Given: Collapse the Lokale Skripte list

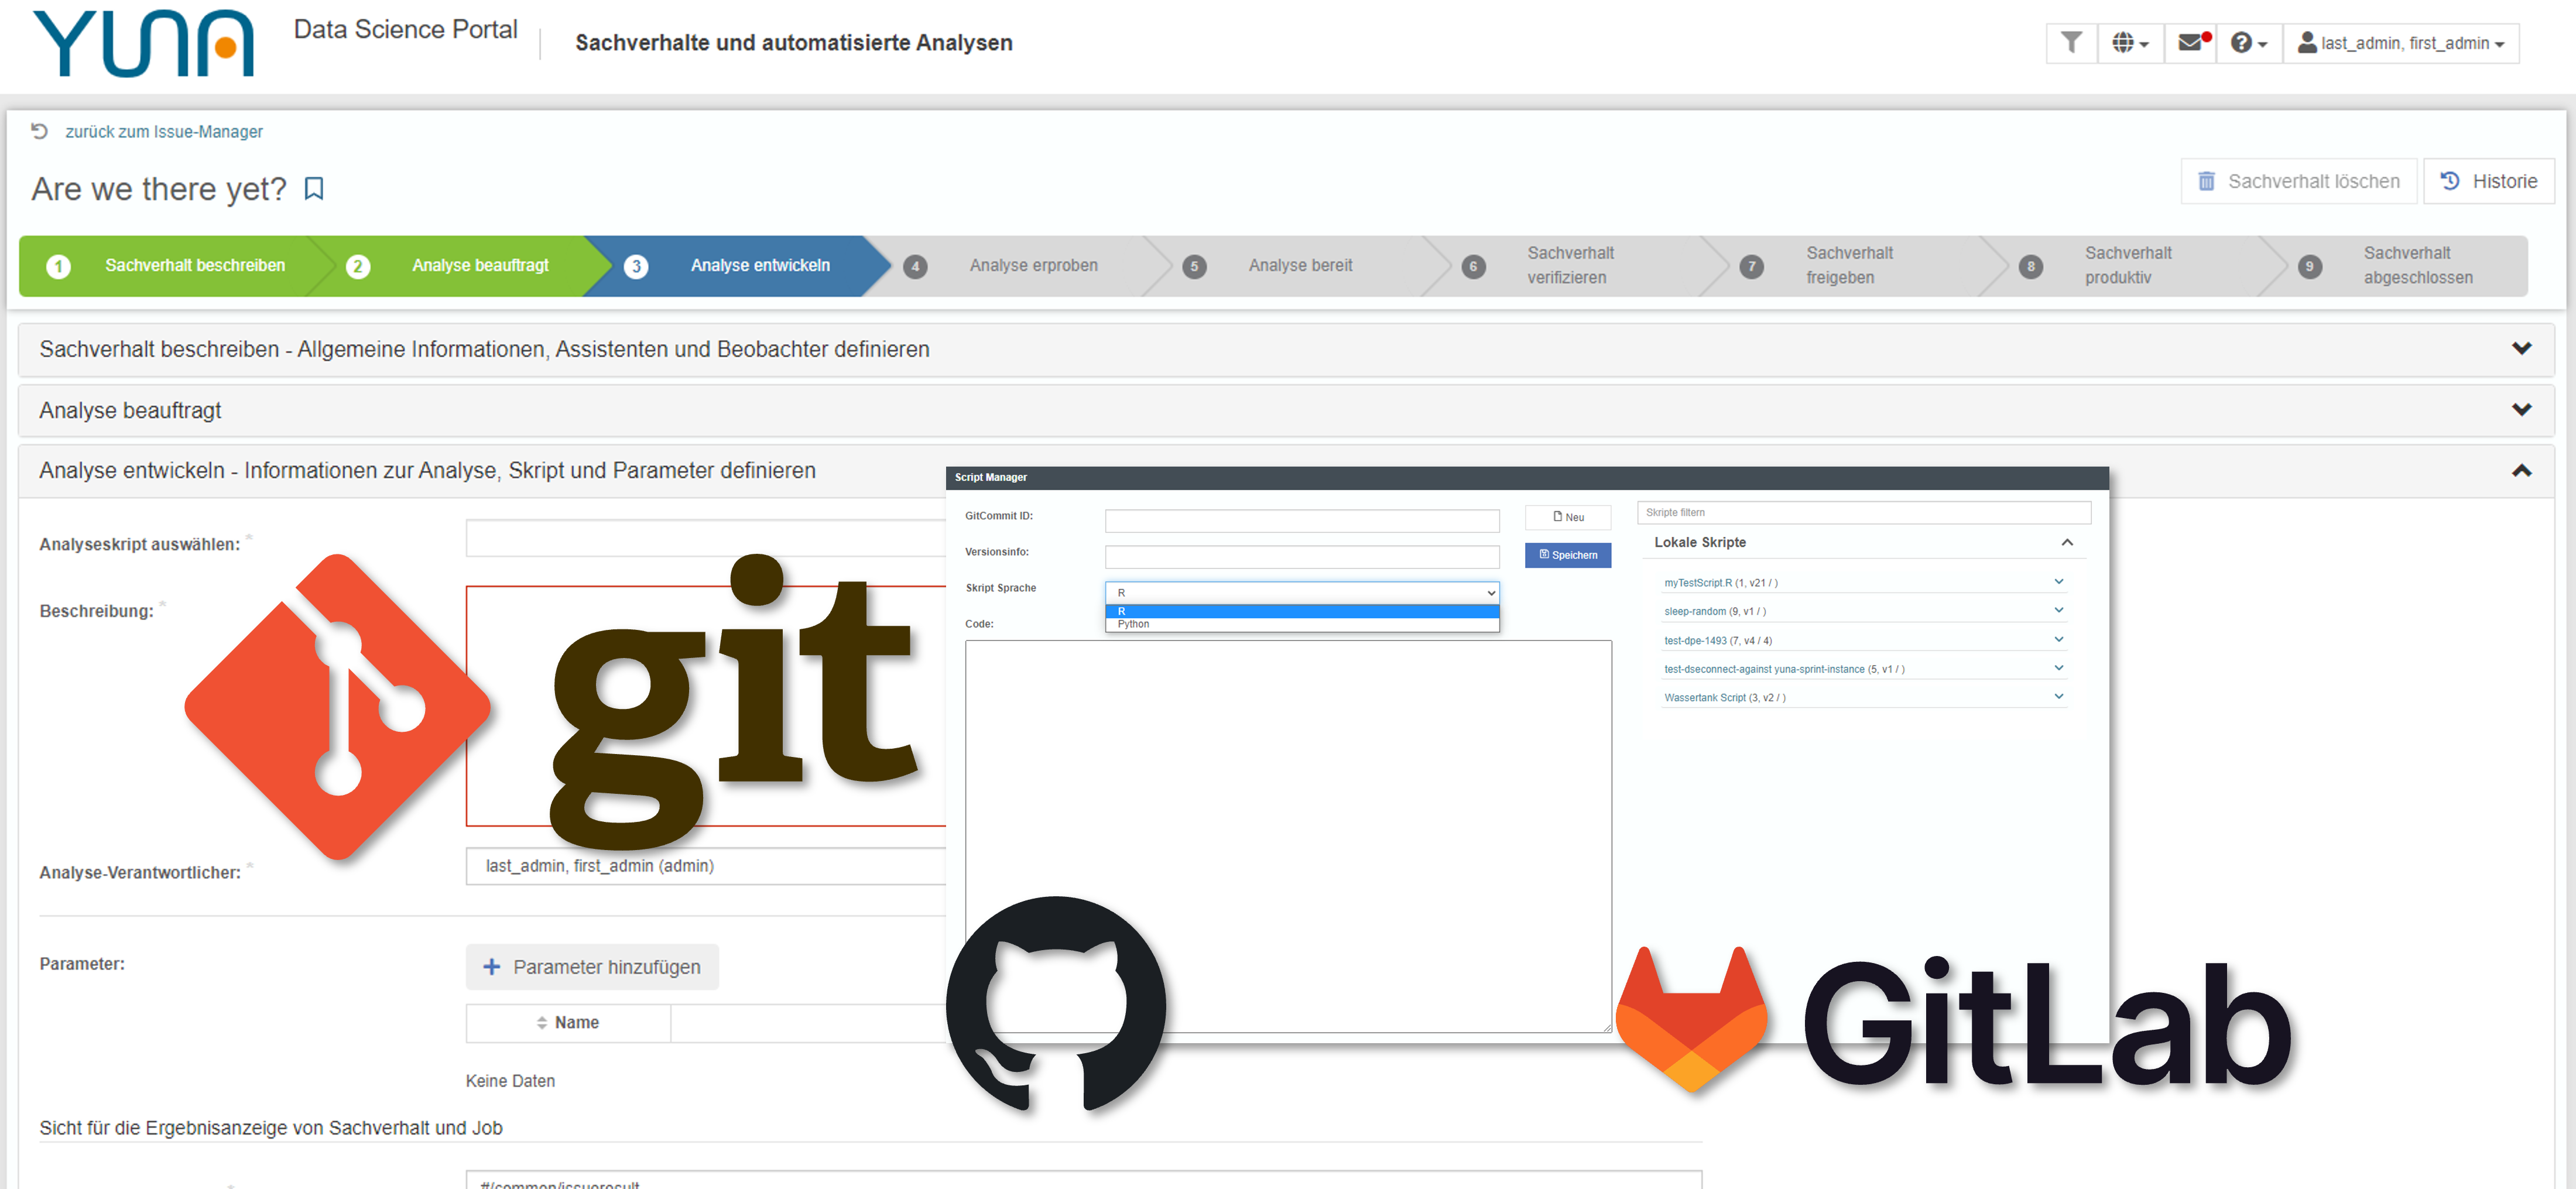Looking at the screenshot, I should (2067, 542).
